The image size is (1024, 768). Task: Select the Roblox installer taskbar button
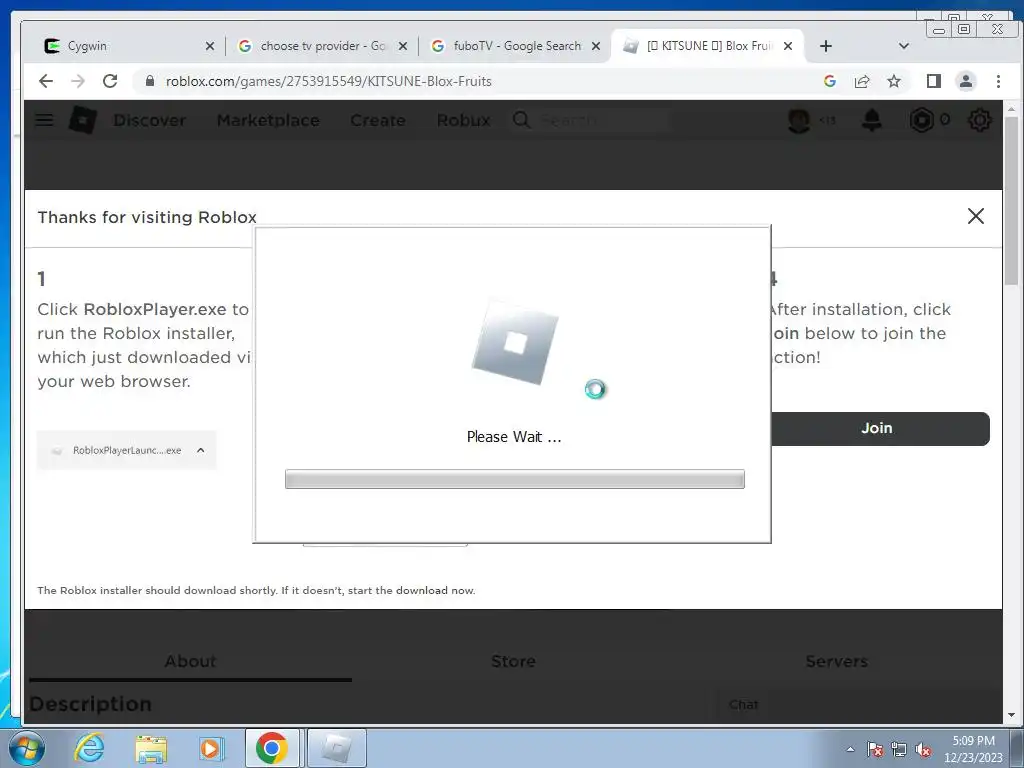[x=336, y=748]
